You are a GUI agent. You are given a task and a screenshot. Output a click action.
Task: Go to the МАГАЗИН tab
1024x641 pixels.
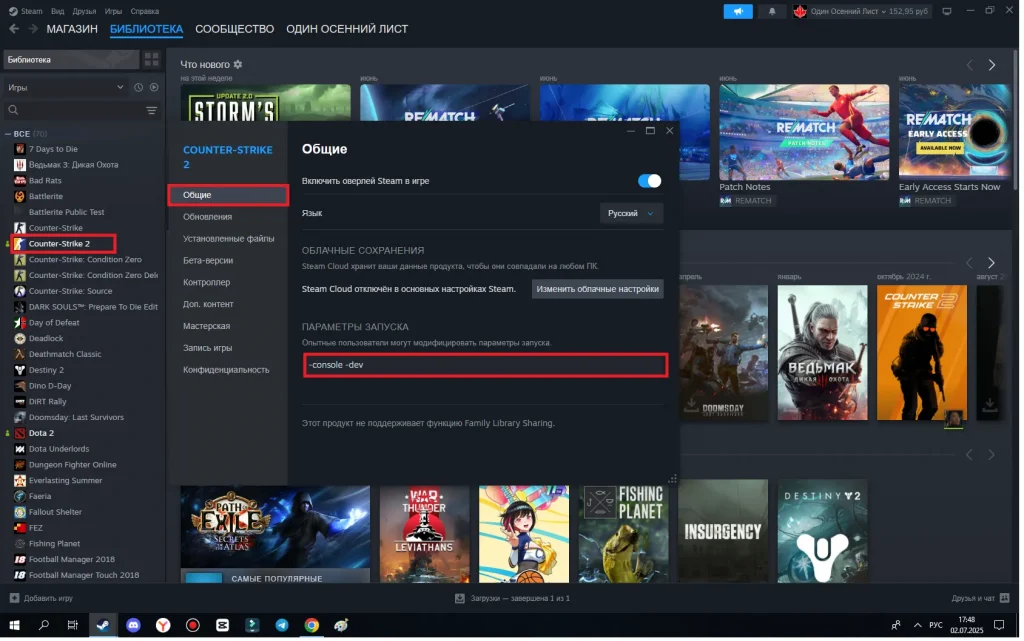point(72,29)
